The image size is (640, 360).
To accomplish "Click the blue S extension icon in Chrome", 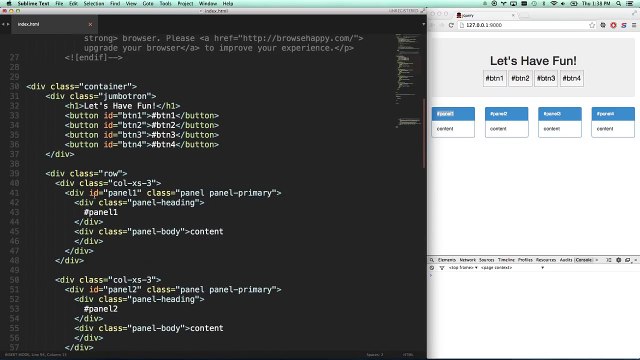I will coord(624,25).
